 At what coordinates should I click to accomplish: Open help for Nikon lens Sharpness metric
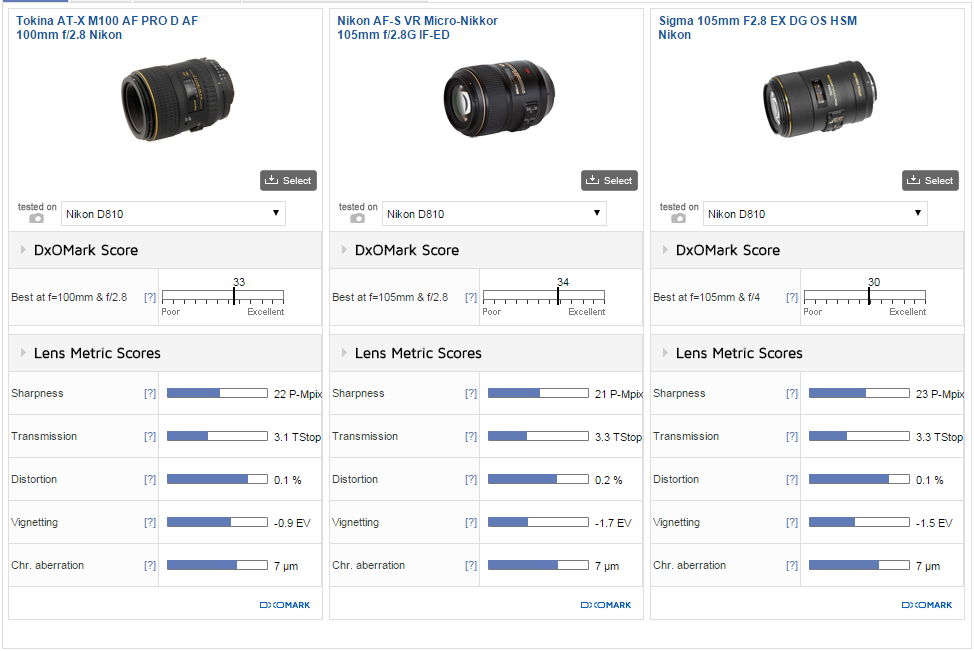click(x=471, y=393)
